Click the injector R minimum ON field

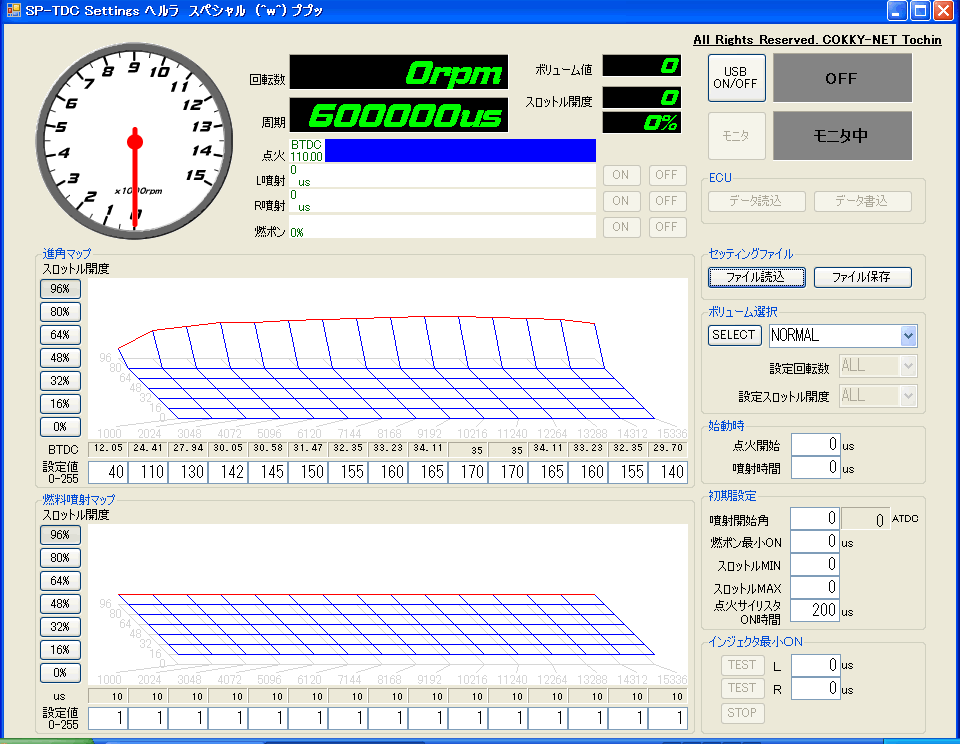816,688
